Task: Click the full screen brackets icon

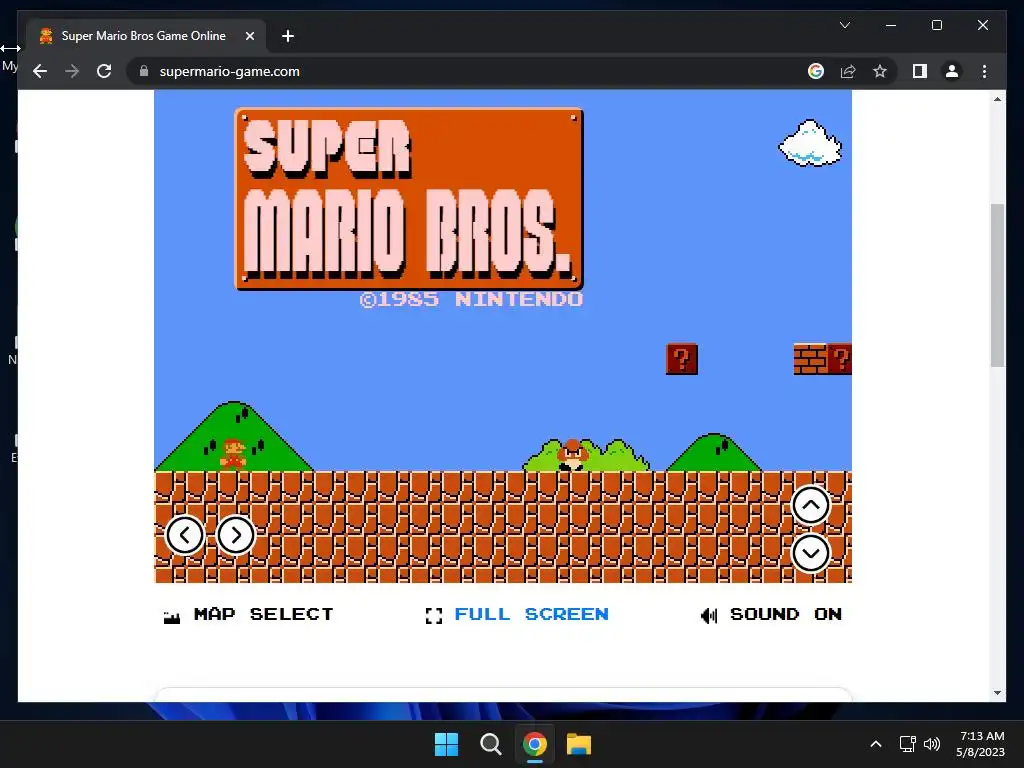Action: point(434,615)
